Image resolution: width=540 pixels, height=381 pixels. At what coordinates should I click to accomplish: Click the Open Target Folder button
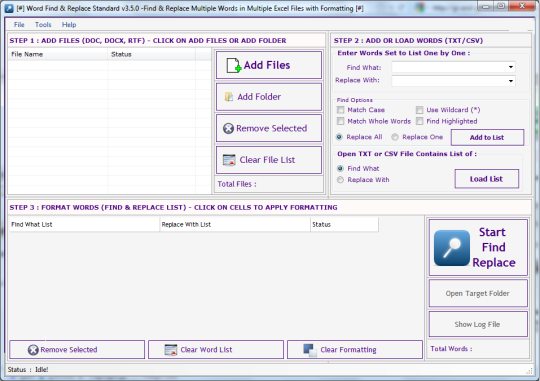click(478, 293)
